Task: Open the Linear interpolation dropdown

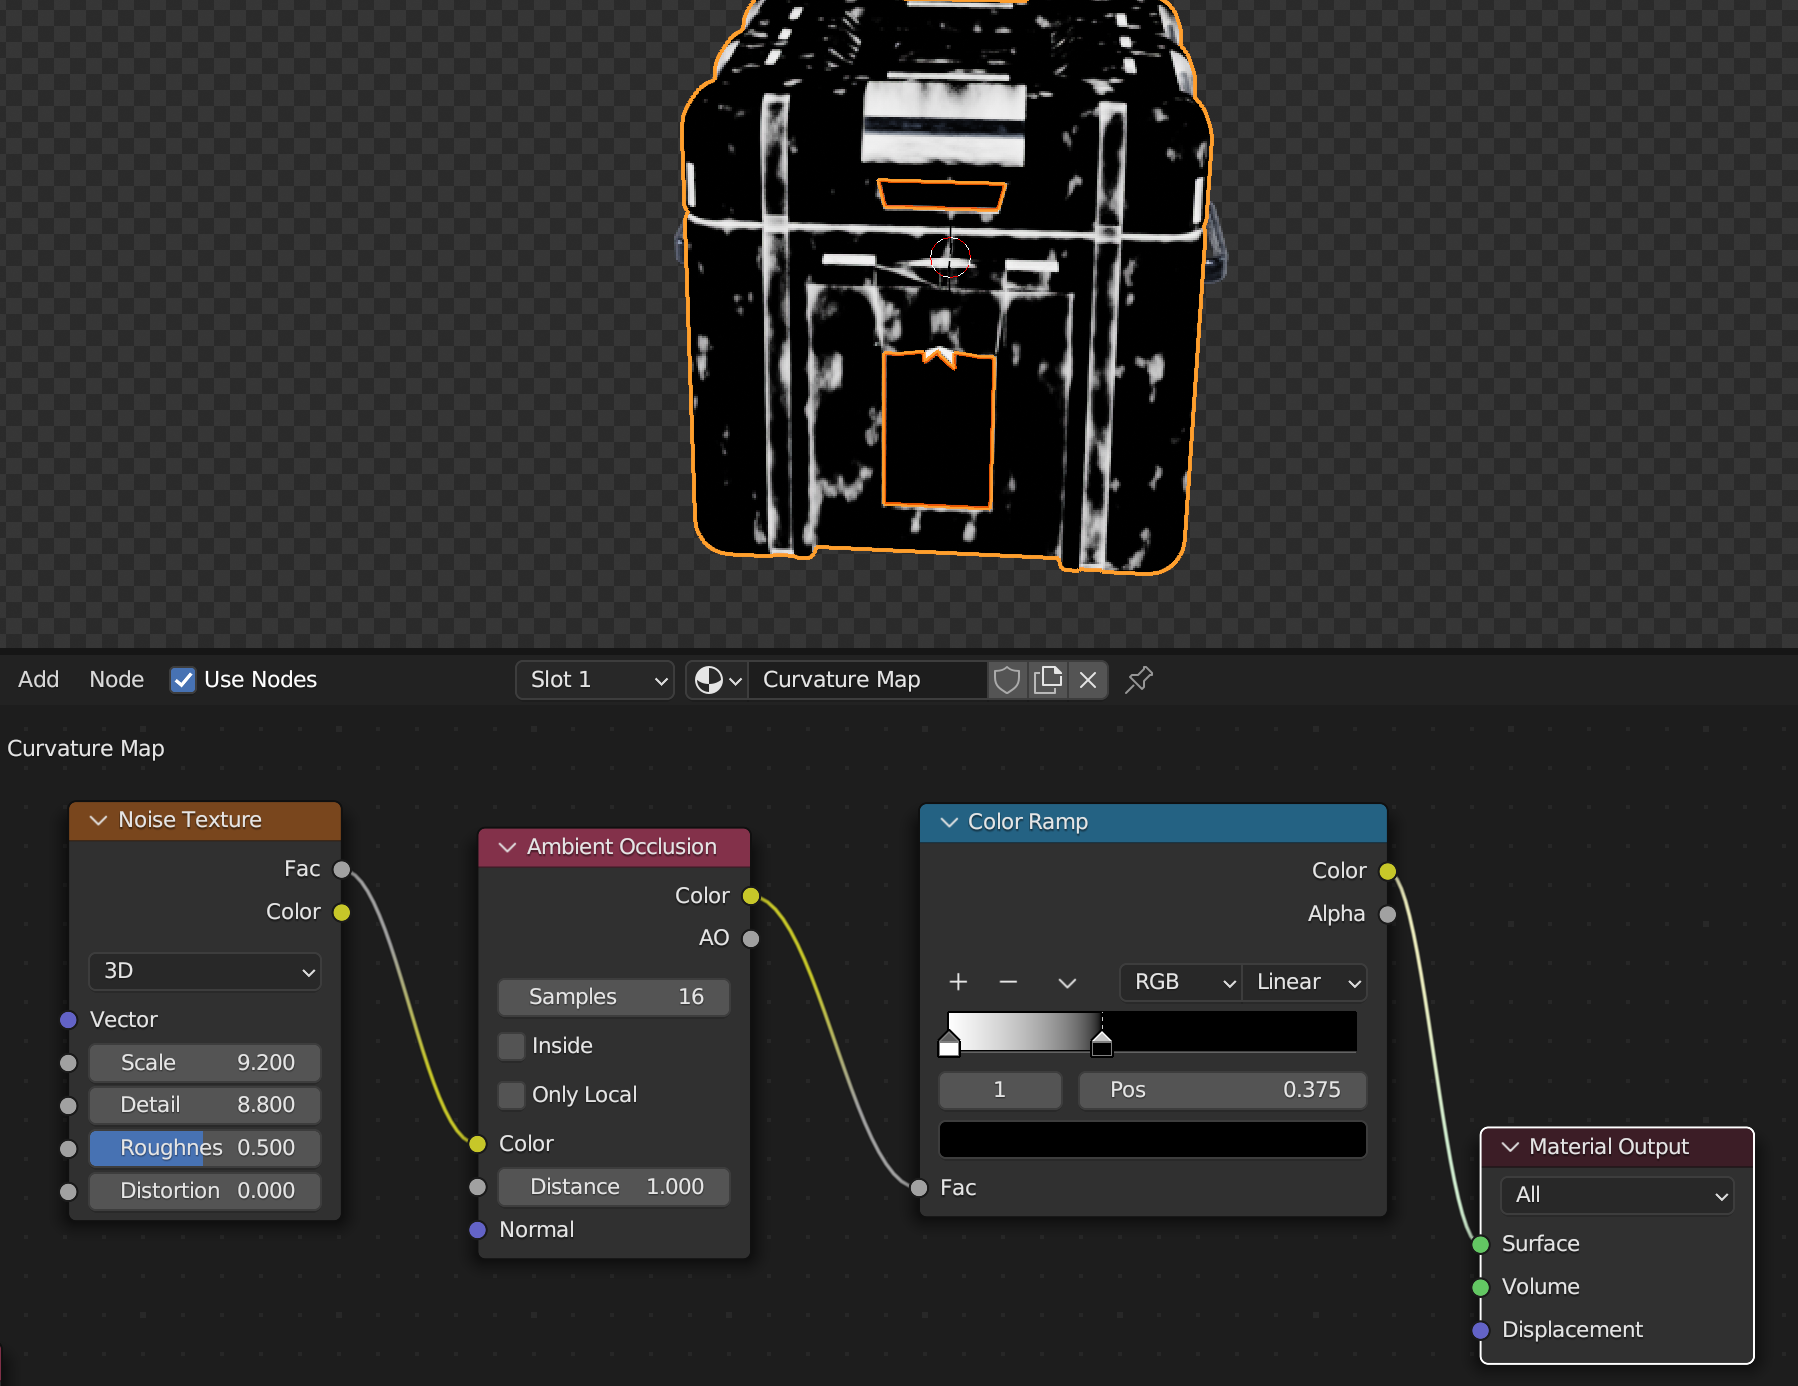Action: (1304, 982)
